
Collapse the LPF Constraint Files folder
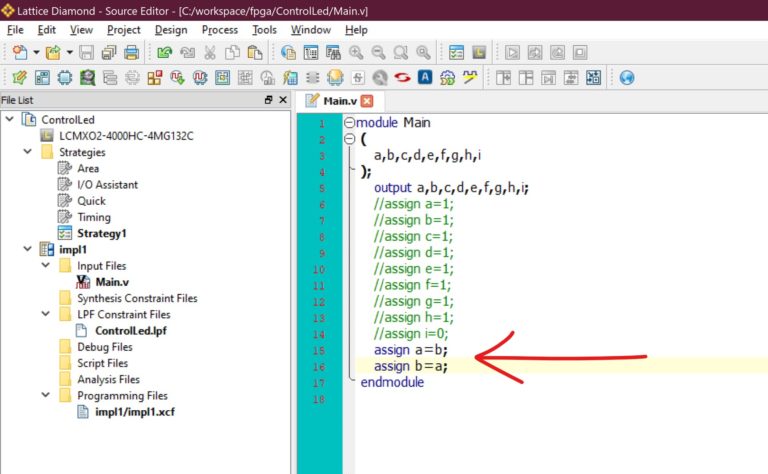tap(46, 313)
